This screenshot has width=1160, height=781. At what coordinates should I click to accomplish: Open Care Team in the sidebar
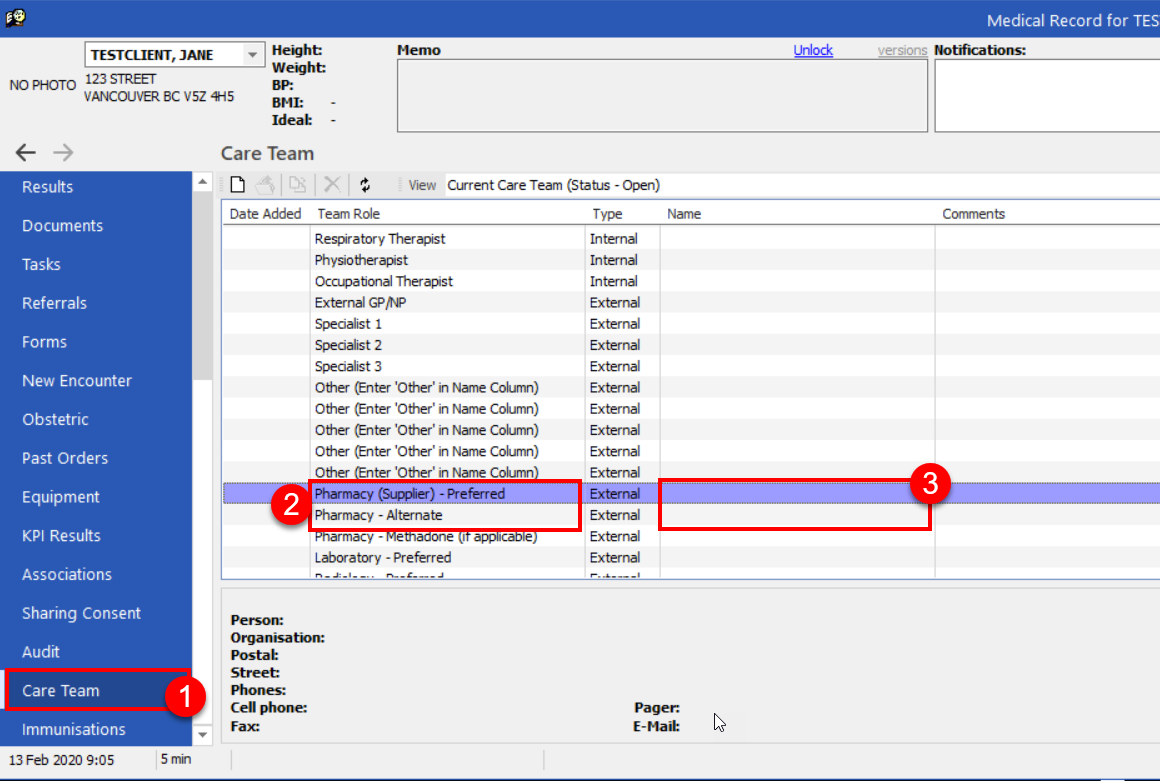61,691
